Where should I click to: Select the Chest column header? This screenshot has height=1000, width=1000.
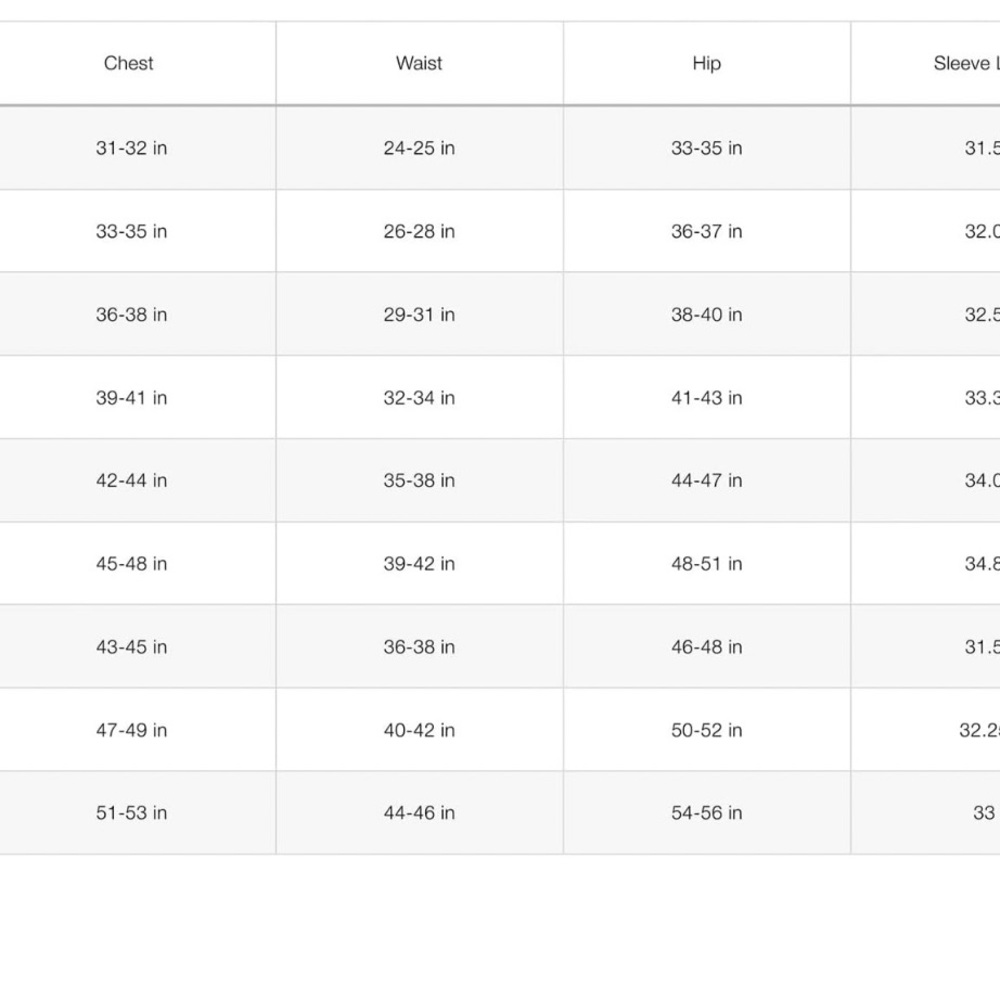128,63
